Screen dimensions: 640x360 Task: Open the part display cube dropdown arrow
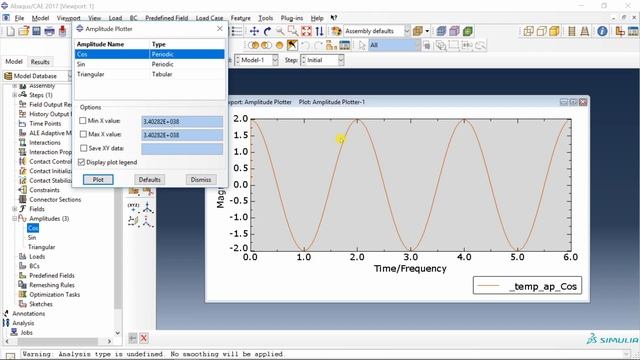click(x=427, y=31)
